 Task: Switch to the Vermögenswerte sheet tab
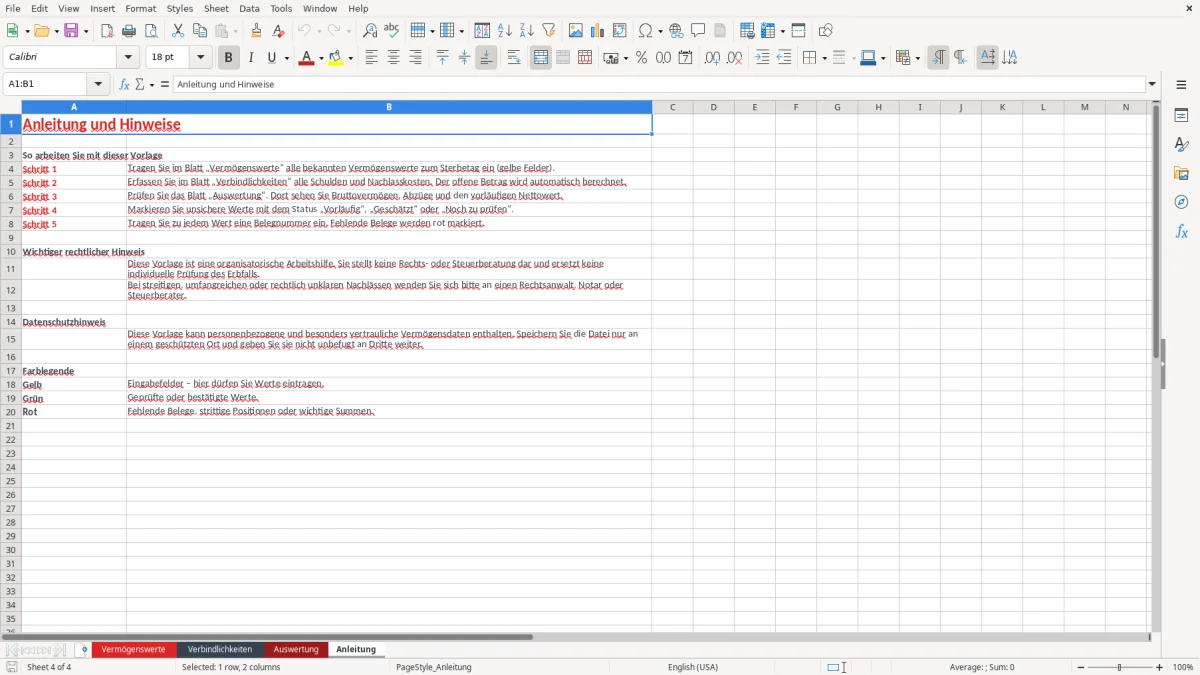click(x=133, y=650)
